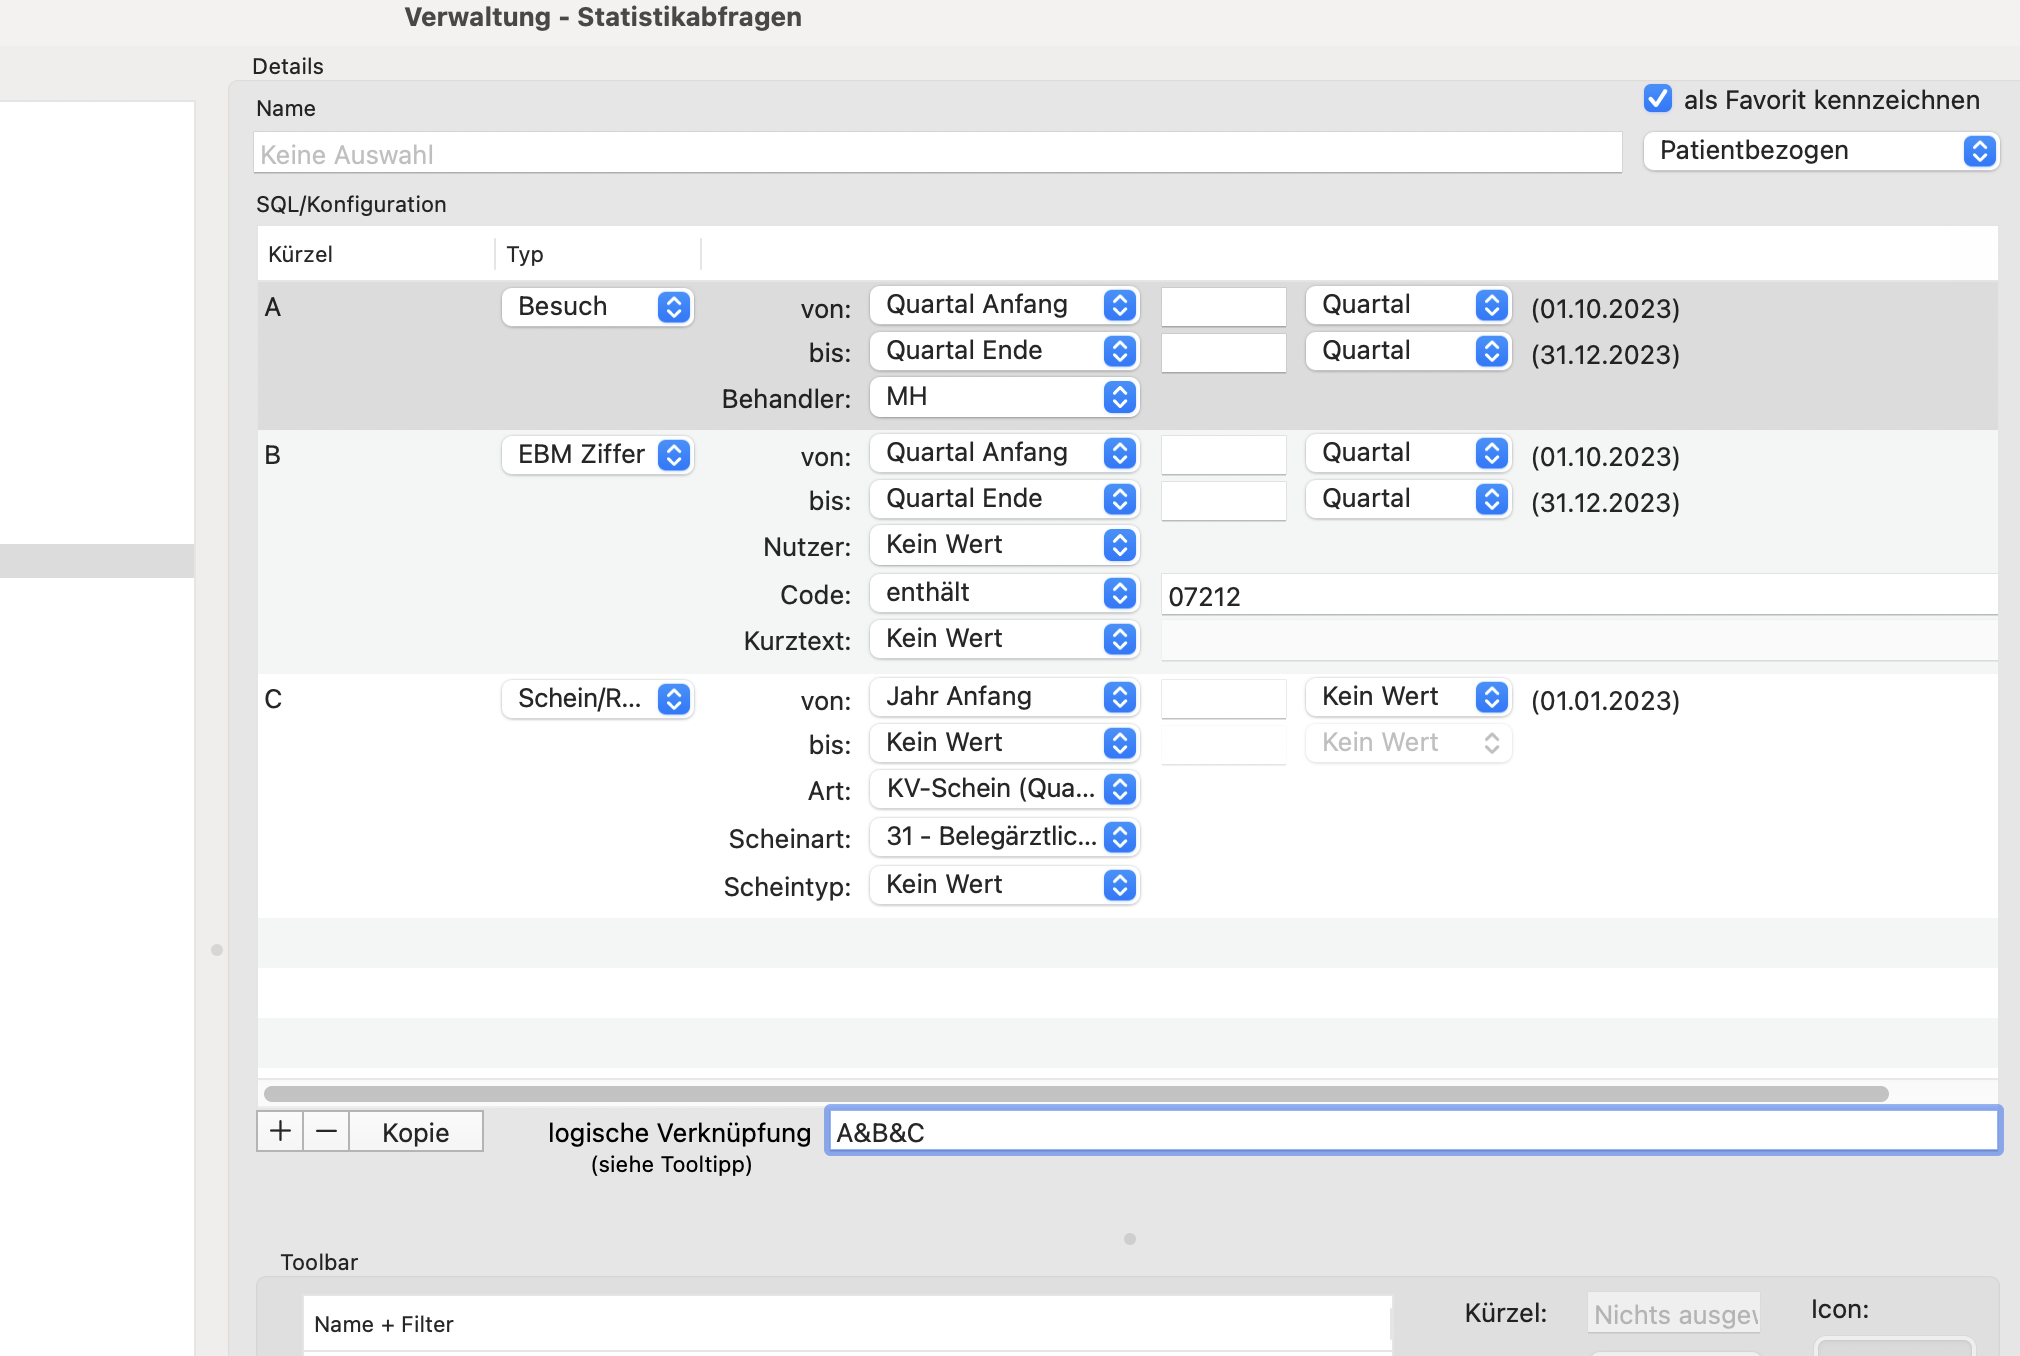The width and height of the screenshot is (2020, 1356).
Task: Click the Kürzel column header
Action: point(376,254)
